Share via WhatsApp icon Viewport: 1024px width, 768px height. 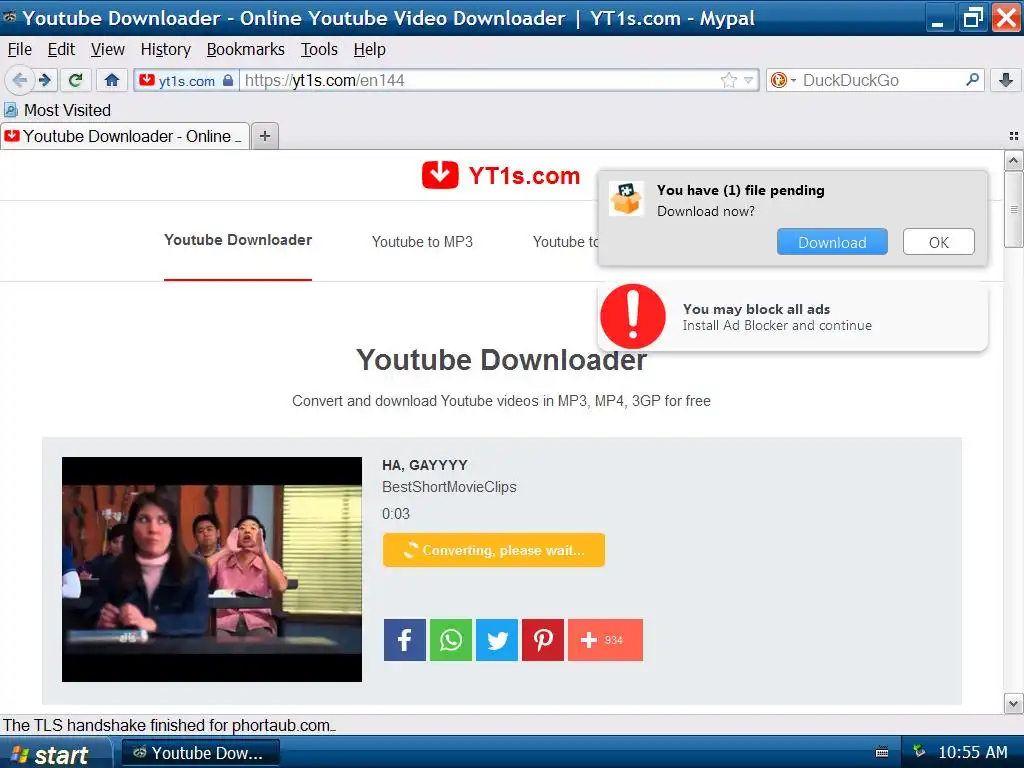[x=451, y=640]
